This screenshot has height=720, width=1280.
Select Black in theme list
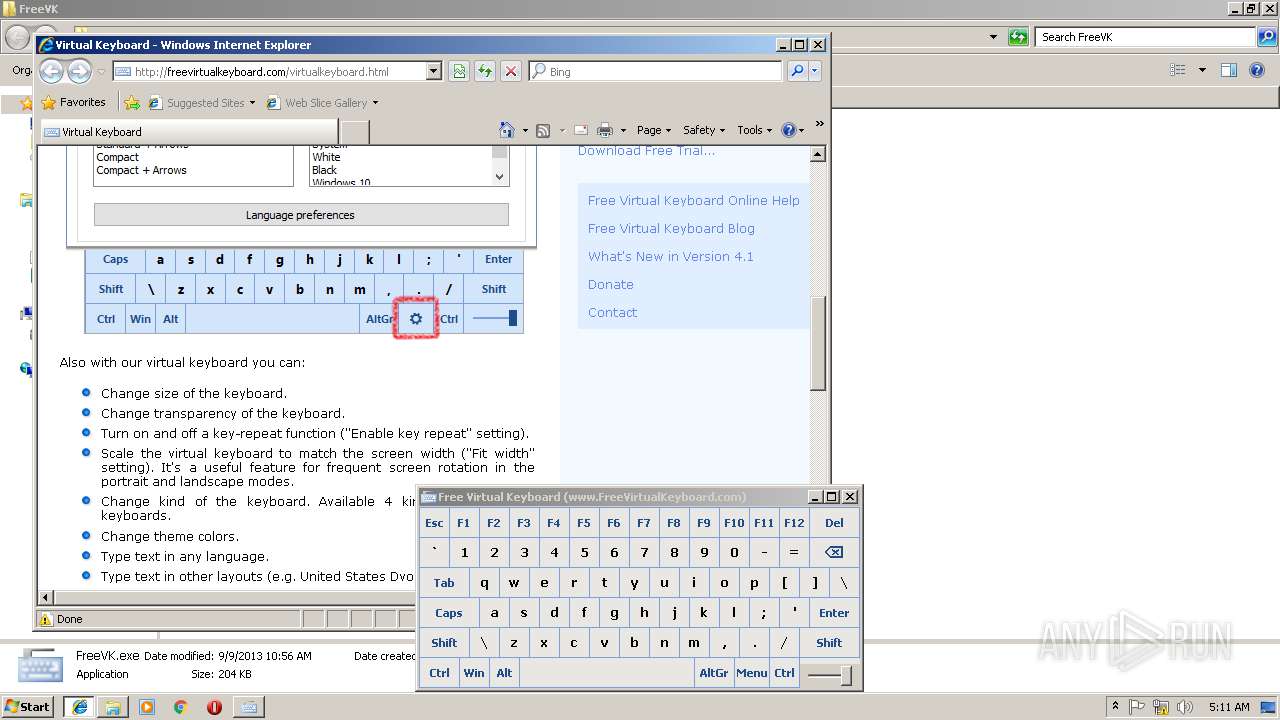[325, 170]
